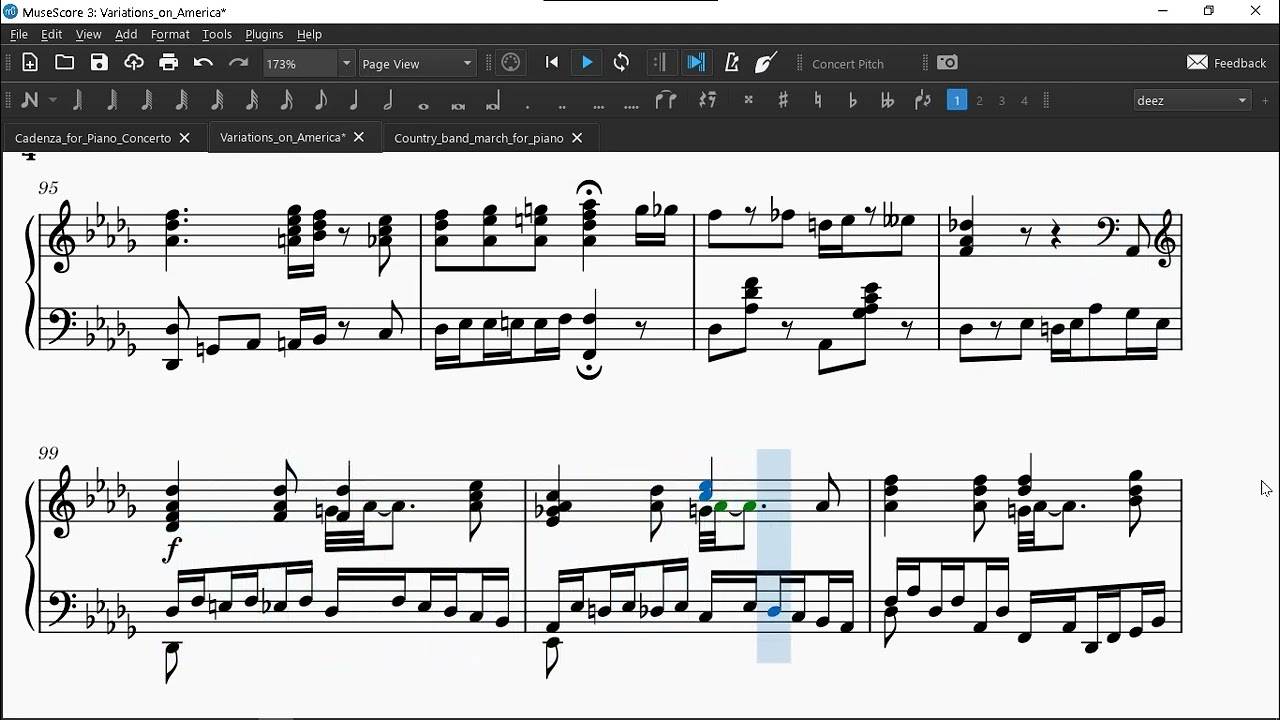Redo the undone action
Image resolution: width=1280 pixels, height=720 pixels.
point(238,63)
